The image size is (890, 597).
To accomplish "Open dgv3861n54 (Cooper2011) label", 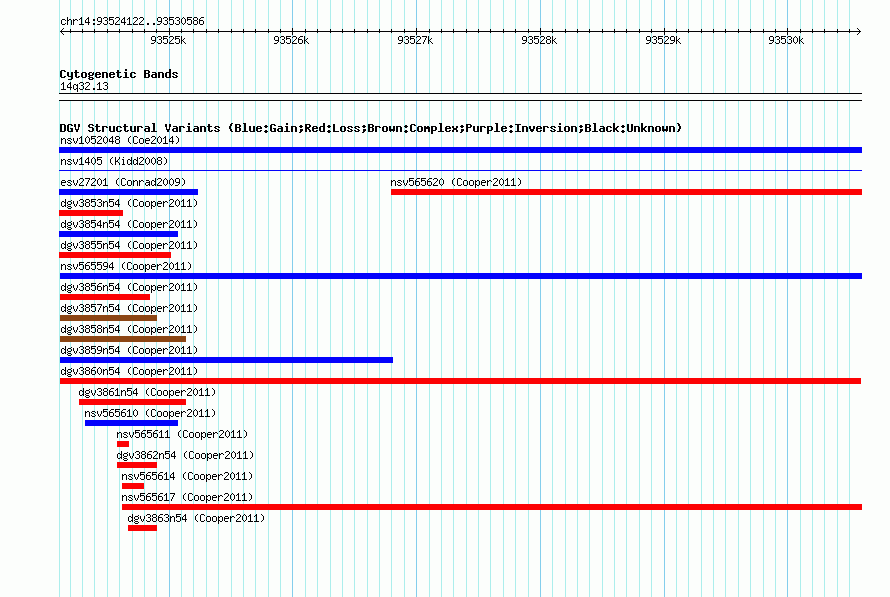I will [147, 392].
